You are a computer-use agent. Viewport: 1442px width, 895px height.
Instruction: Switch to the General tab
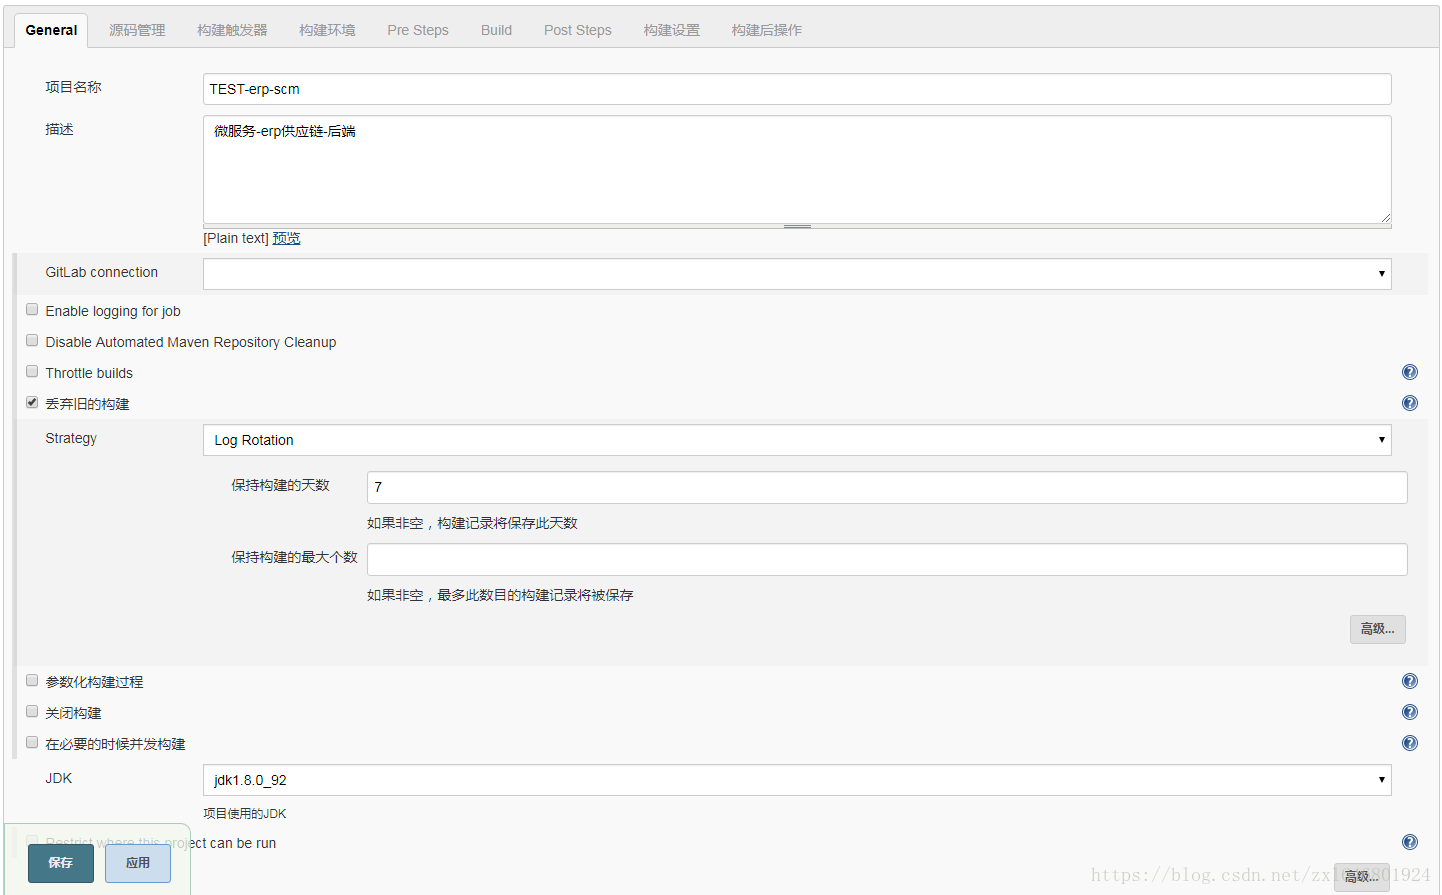point(51,30)
